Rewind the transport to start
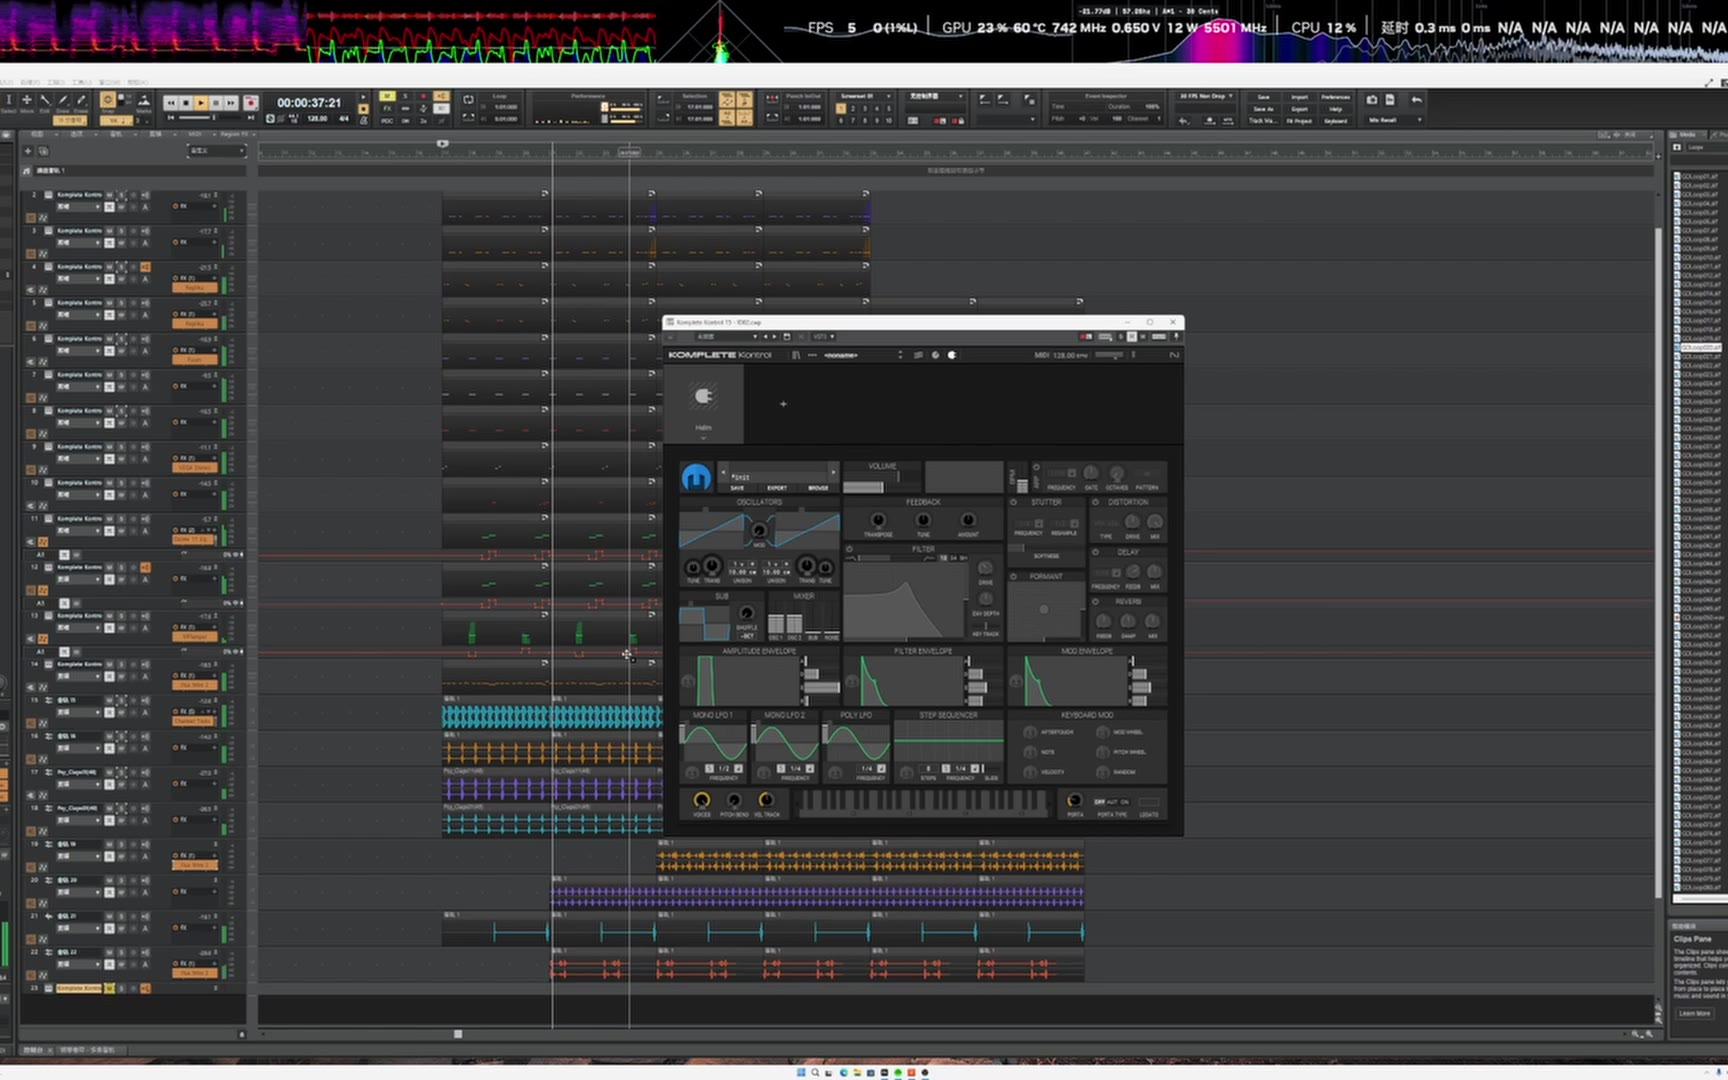This screenshot has width=1728, height=1080. (x=170, y=103)
